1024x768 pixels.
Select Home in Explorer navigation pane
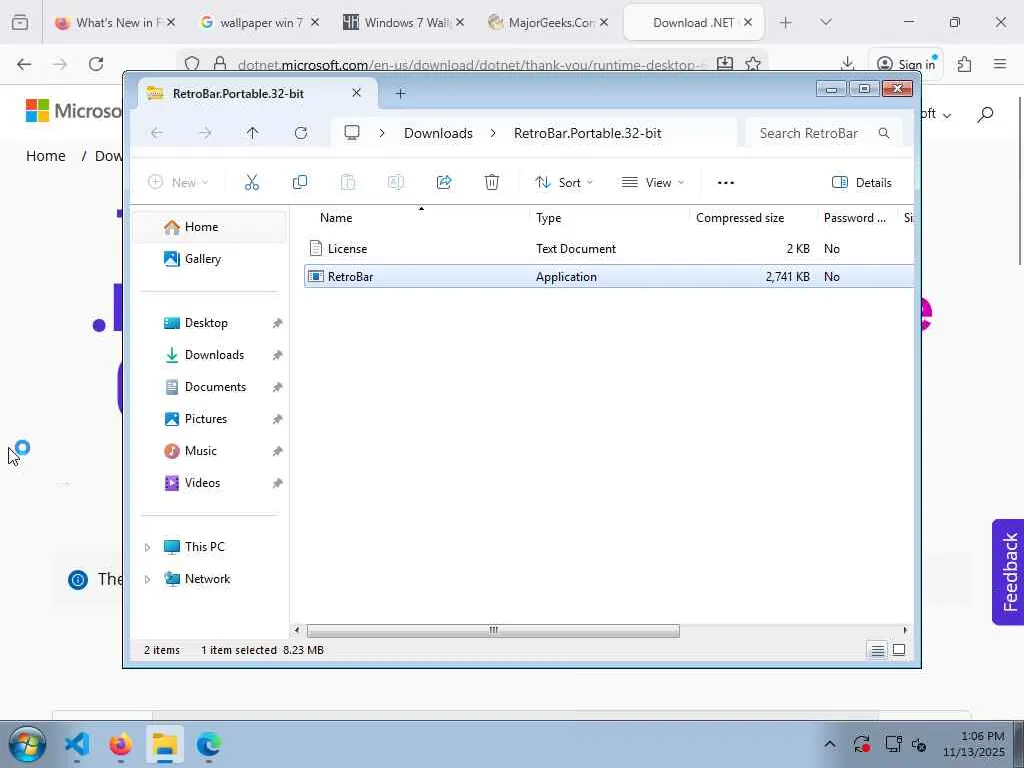point(209,227)
